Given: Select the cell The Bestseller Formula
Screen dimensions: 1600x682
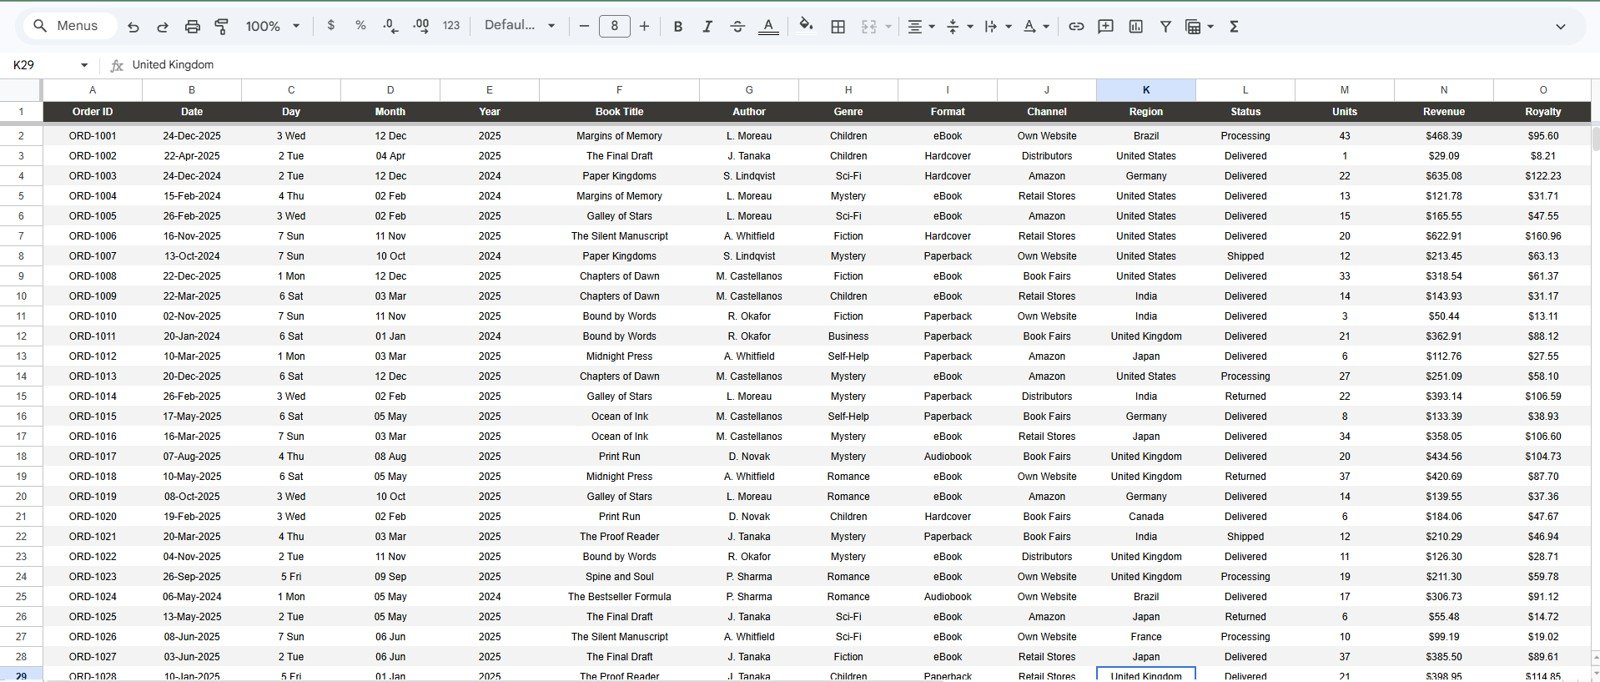Looking at the screenshot, I should point(619,597).
